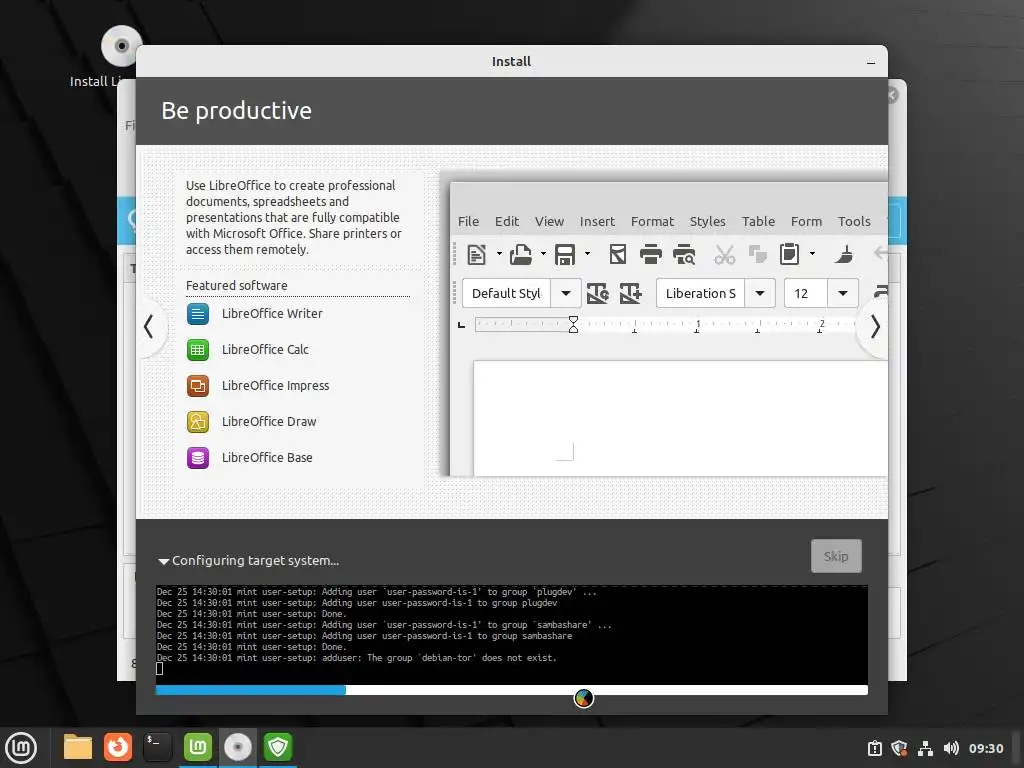Click the Export as PDF icon
1024x768 pixels.
click(x=618, y=254)
